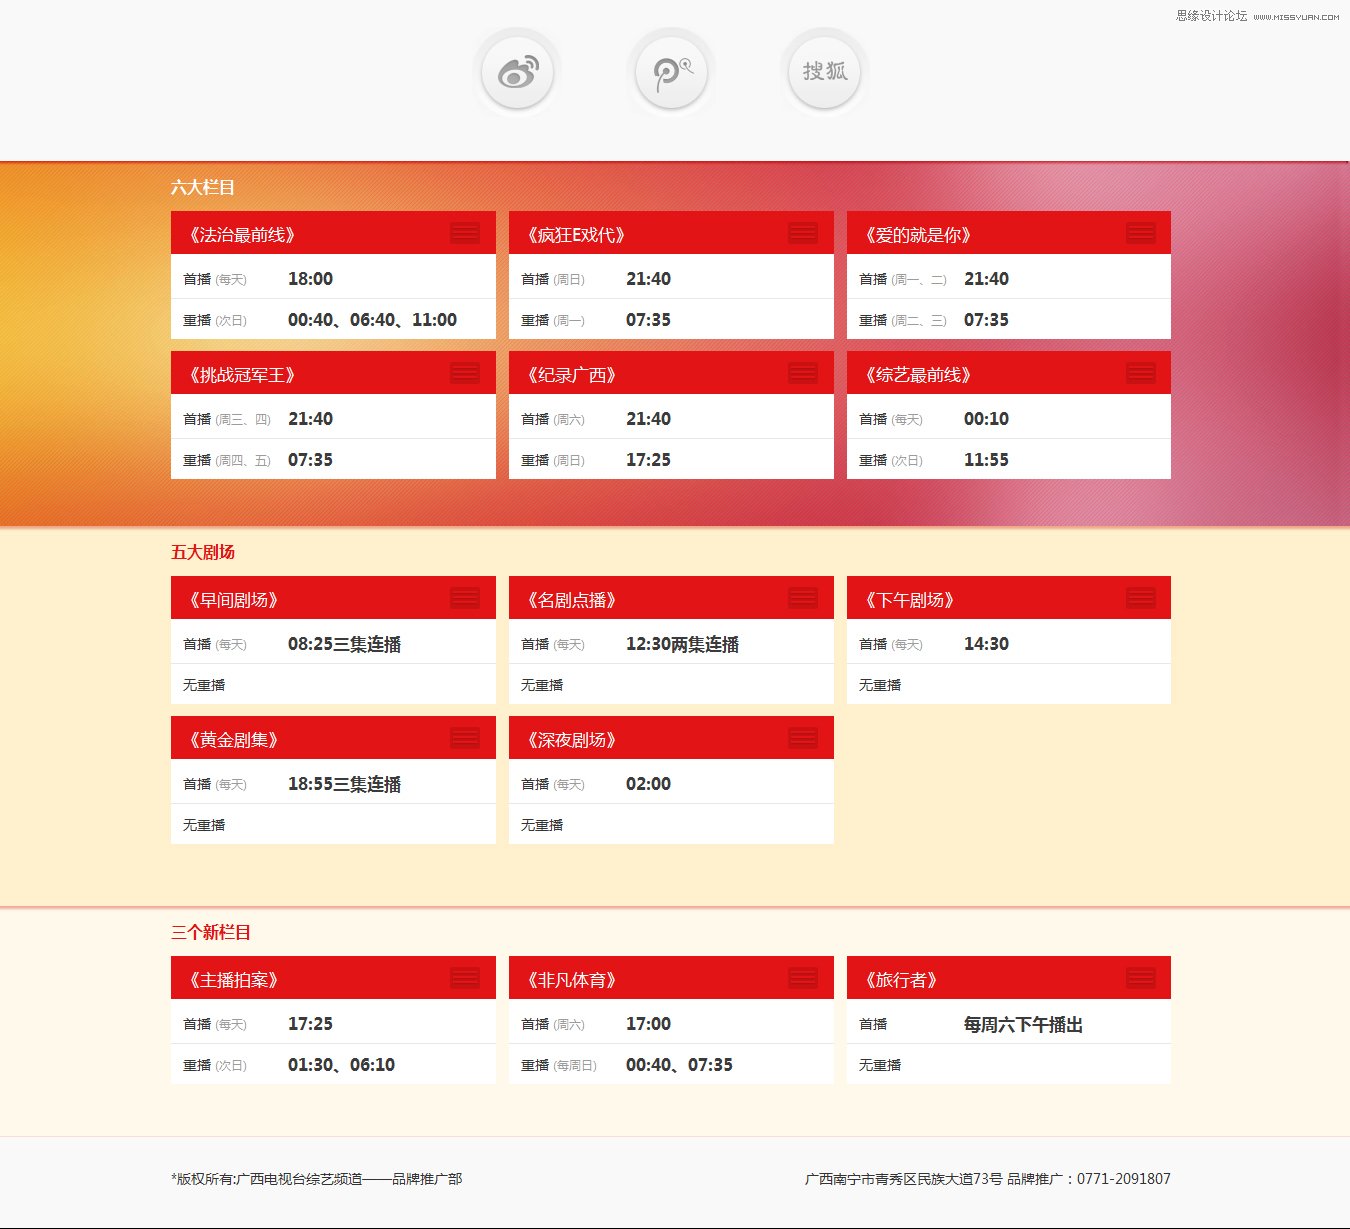Click the menu icon on 《深夜剧场》 card
This screenshot has height=1229, width=1350.
(803, 738)
